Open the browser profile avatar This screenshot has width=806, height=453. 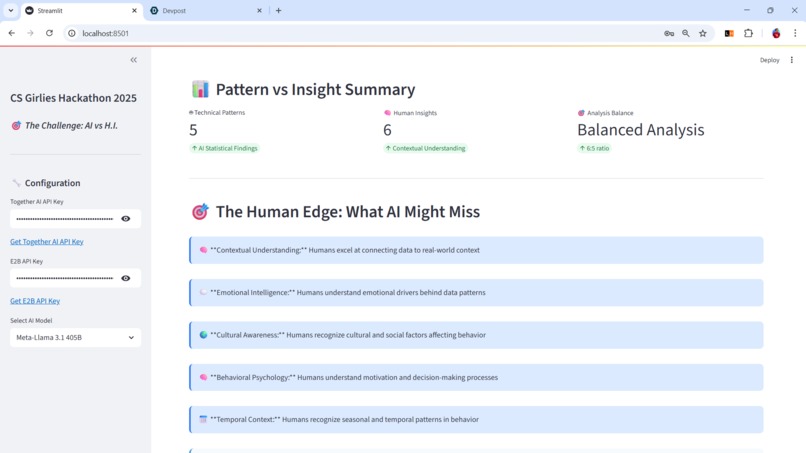point(776,33)
